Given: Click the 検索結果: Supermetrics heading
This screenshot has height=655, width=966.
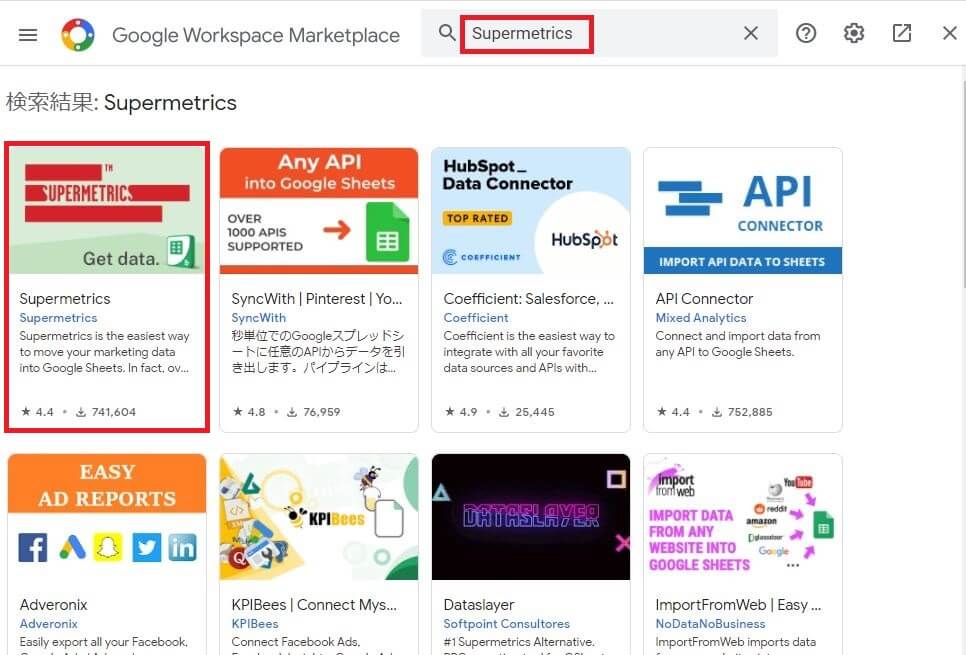Looking at the screenshot, I should [x=121, y=102].
